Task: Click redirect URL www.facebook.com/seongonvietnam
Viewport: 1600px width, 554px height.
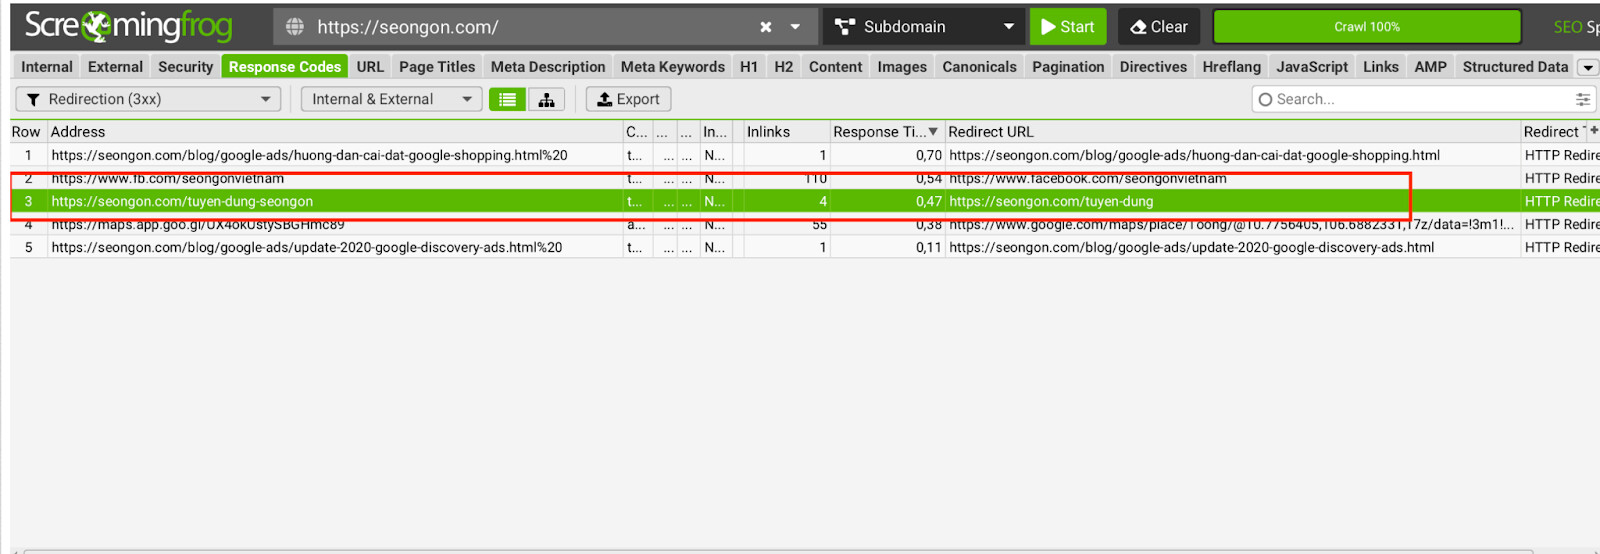Action: [1088, 178]
